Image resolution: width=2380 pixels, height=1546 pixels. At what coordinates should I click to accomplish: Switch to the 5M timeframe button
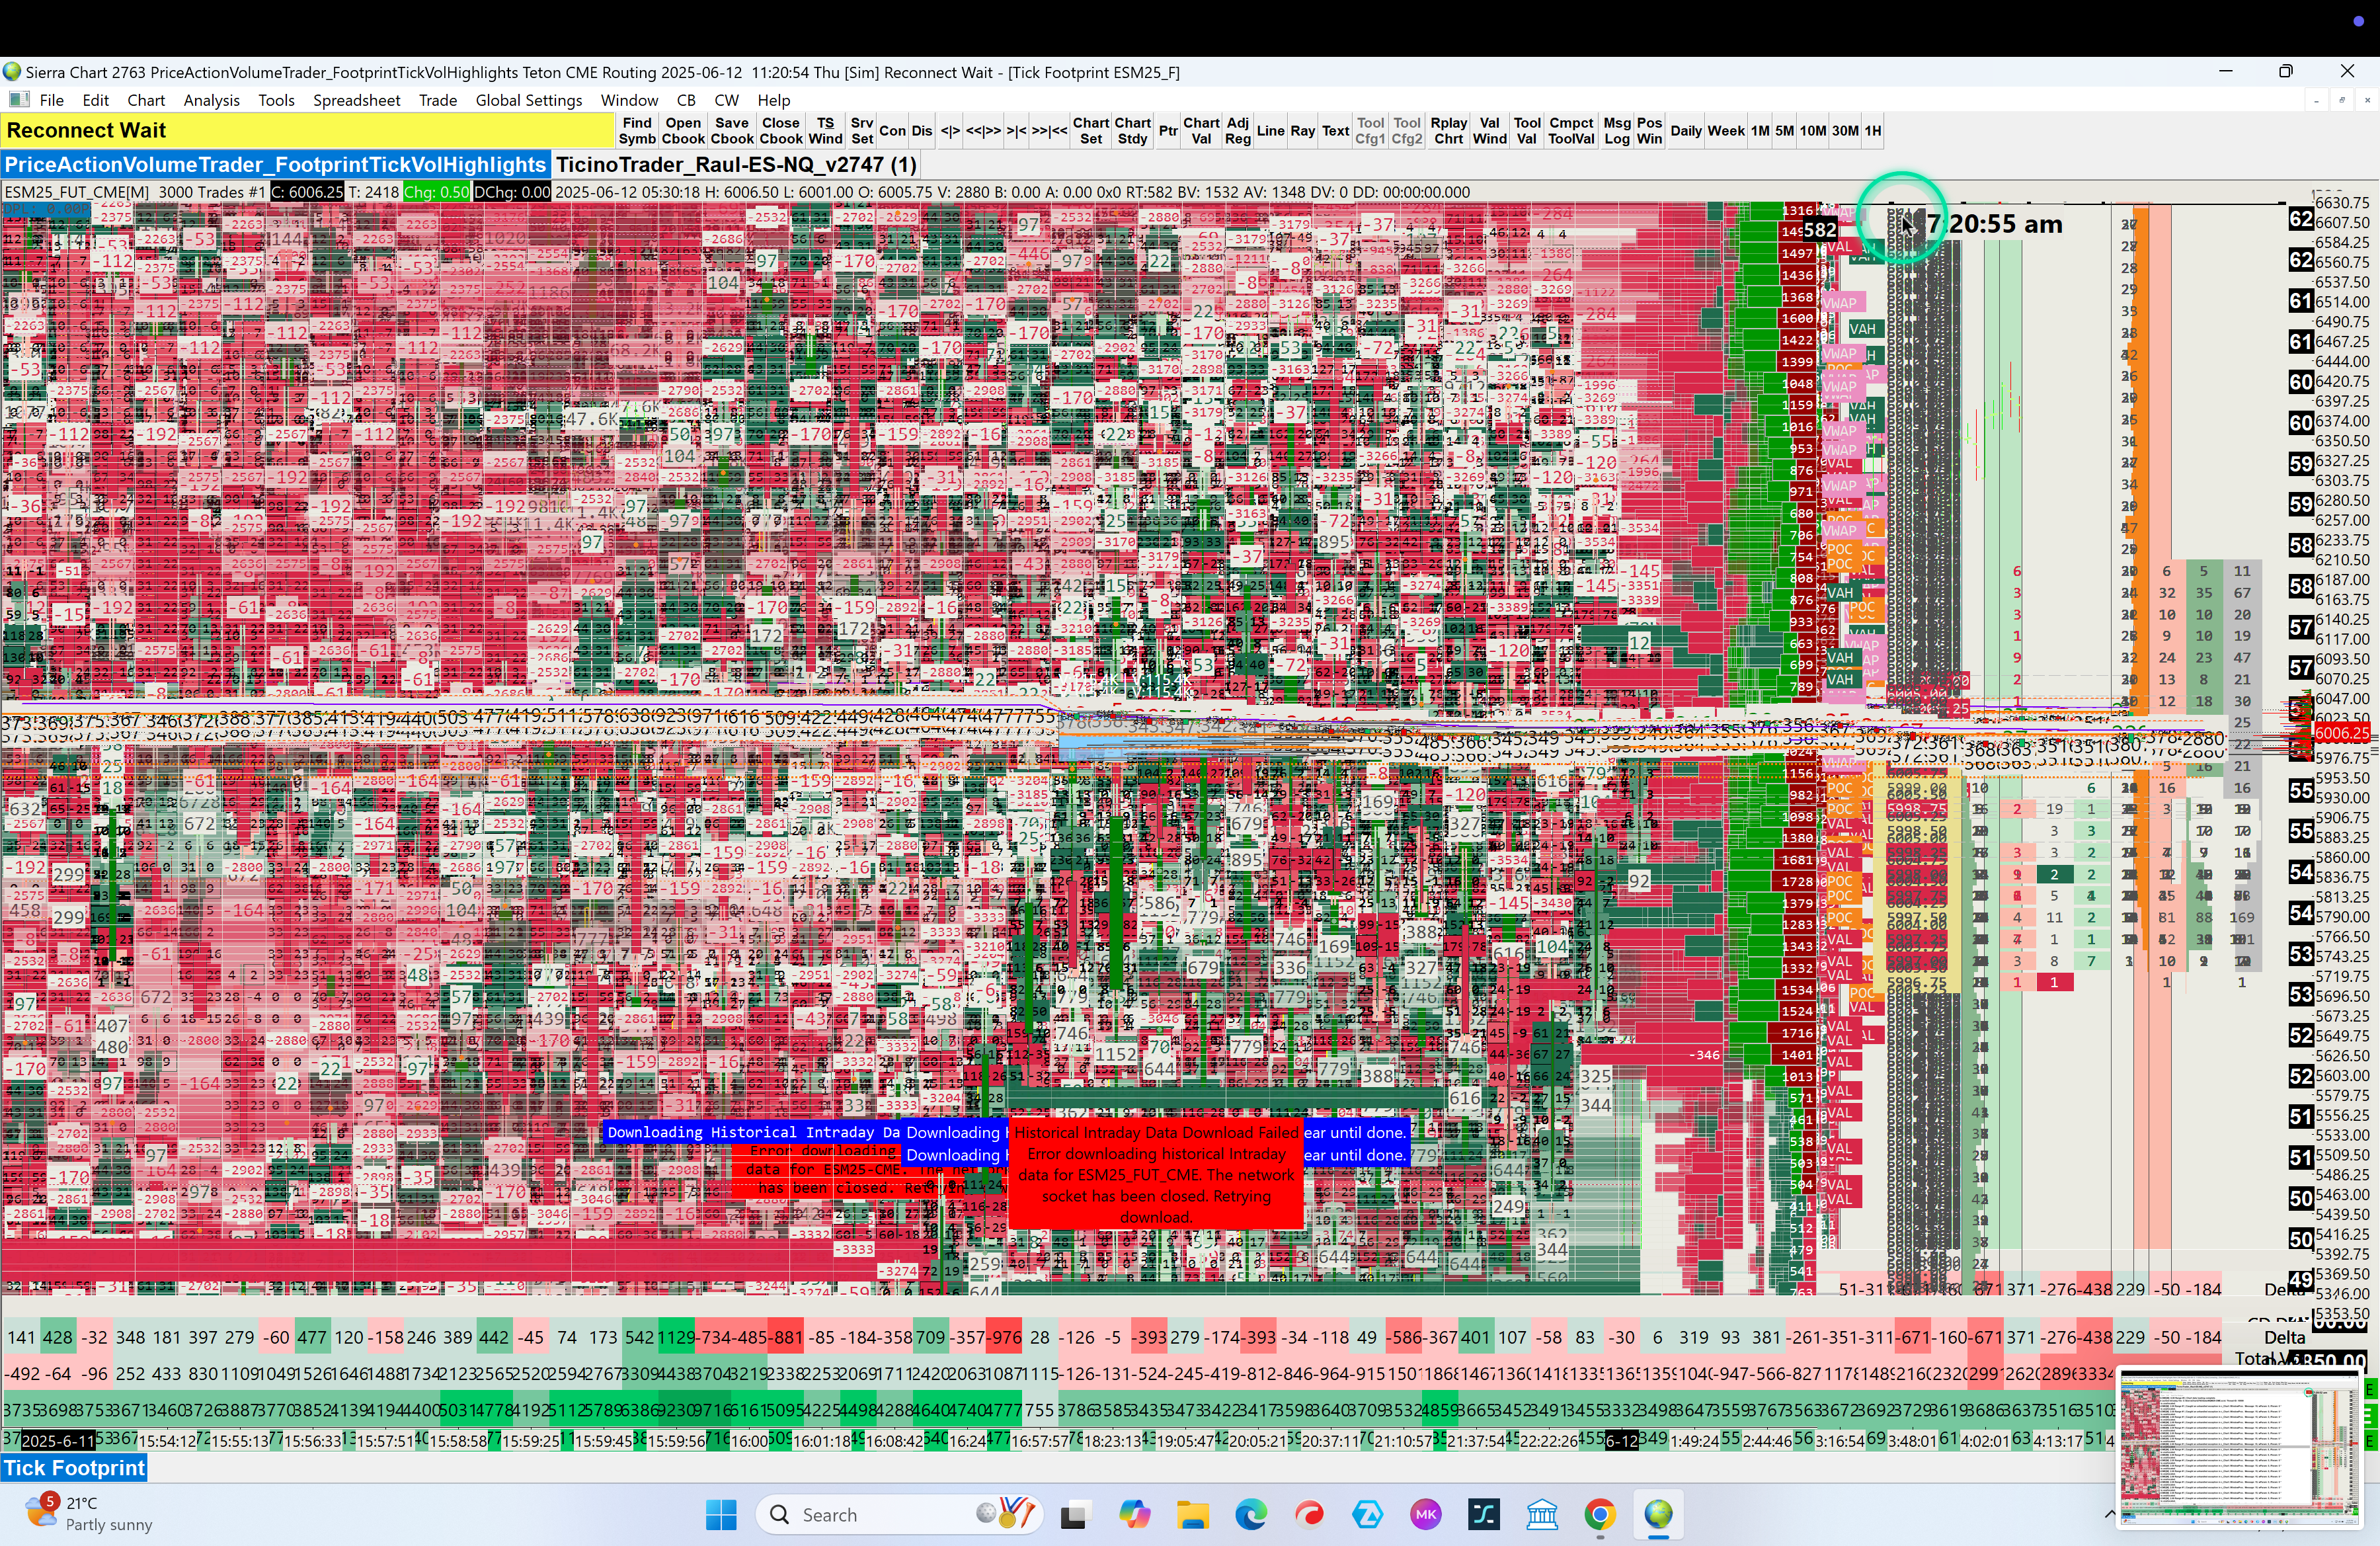(x=1784, y=131)
